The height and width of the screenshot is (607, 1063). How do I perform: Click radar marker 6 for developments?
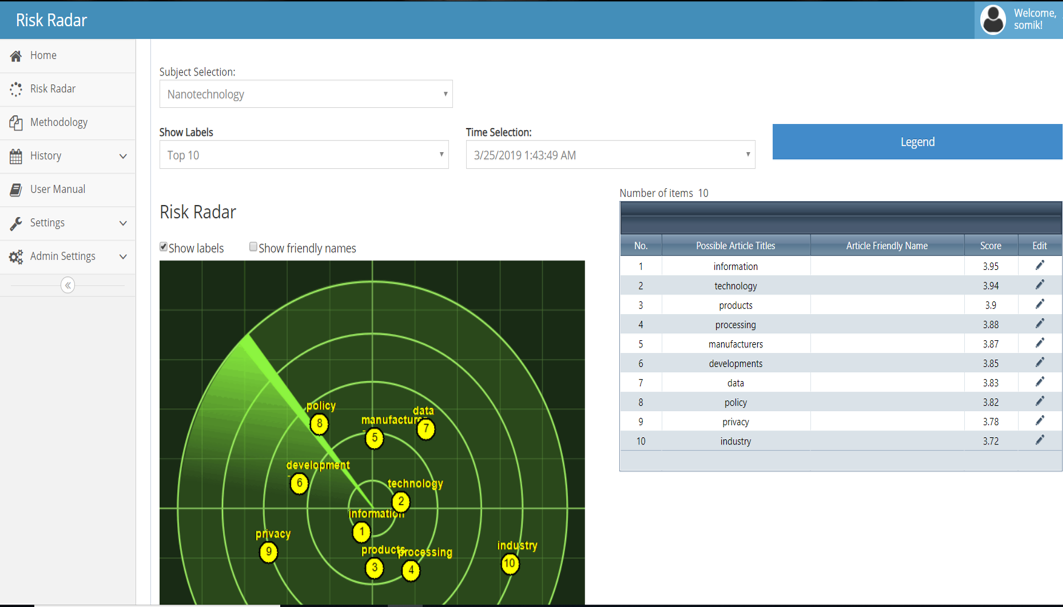coord(299,484)
